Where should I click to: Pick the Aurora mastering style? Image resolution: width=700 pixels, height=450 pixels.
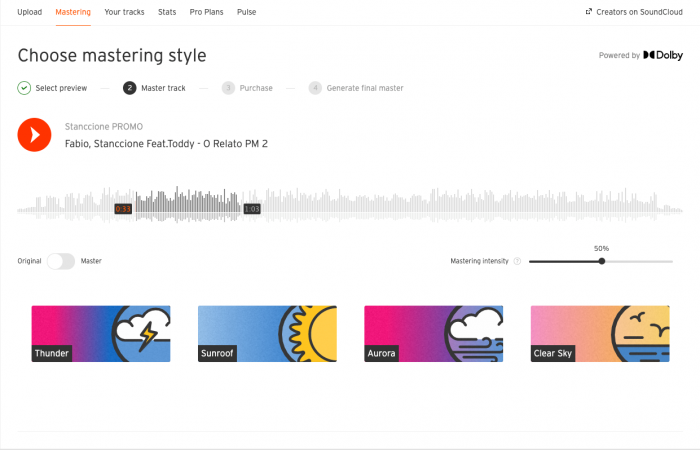(433, 333)
